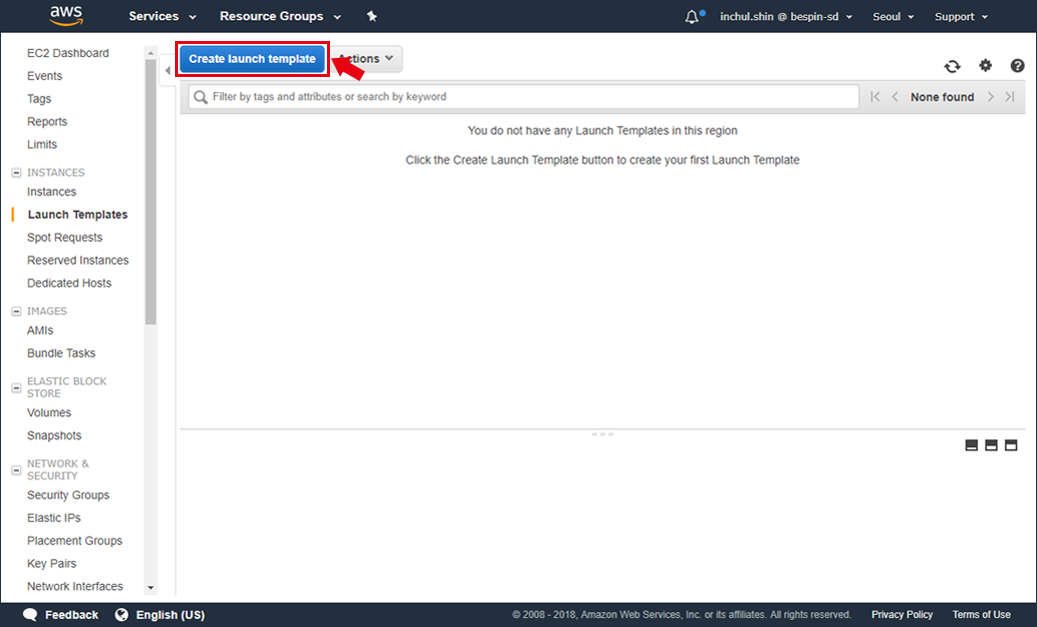This screenshot has width=1037, height=627.
Task: Collapse the IMAGES section
Action: tap(17, 312)
